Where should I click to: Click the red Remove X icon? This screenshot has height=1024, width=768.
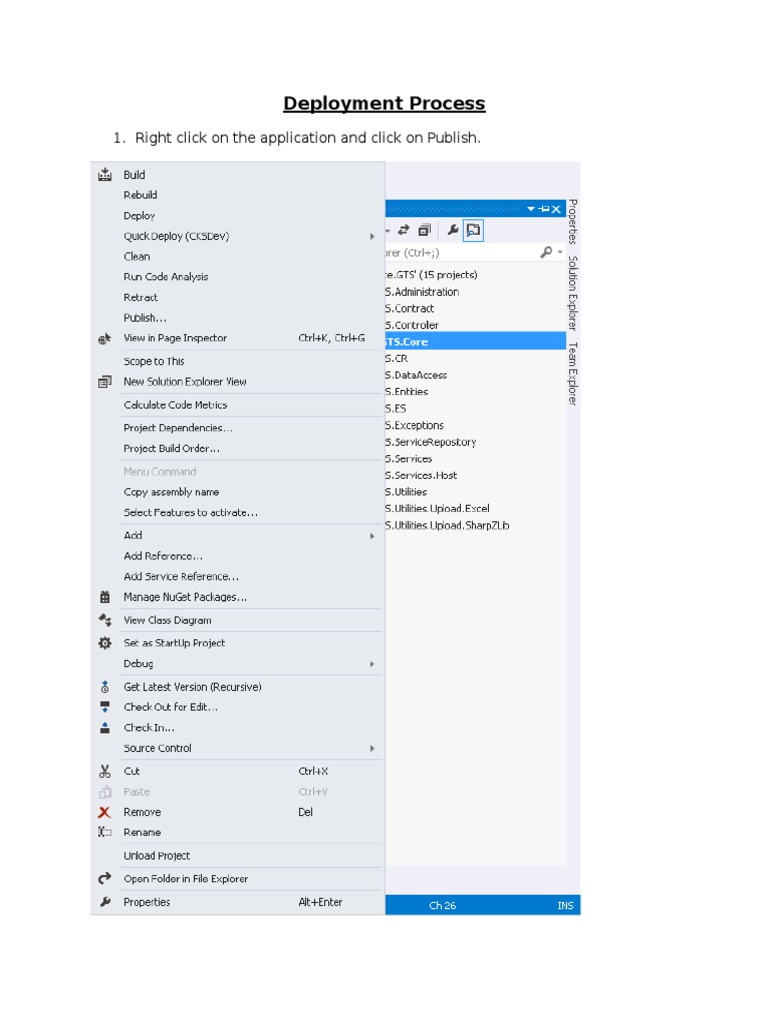tap(105, 812)
